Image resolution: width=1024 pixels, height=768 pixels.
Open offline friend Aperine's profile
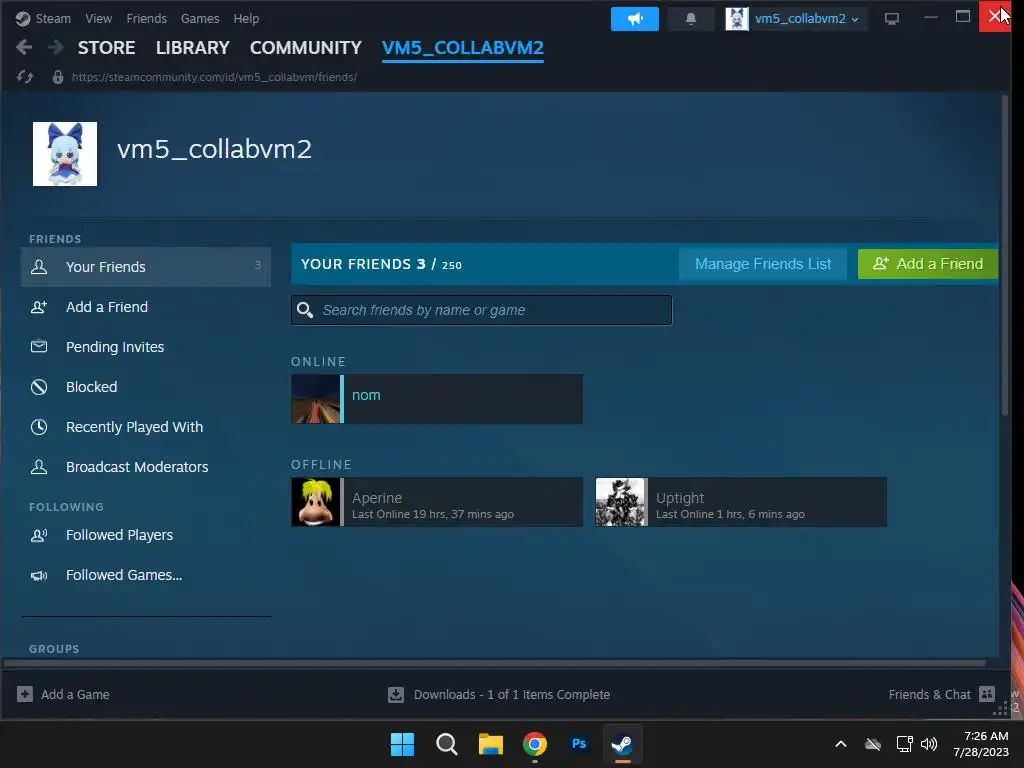pos(437,502)
